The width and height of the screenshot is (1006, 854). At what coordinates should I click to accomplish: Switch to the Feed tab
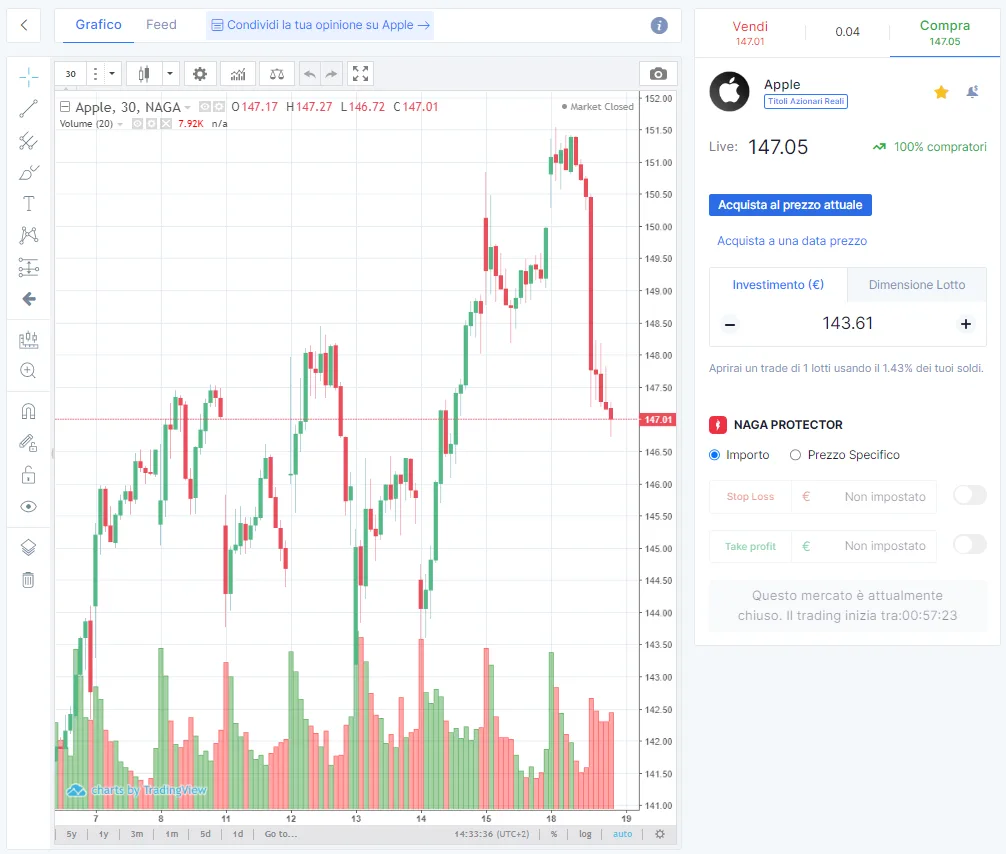(x=161, y=24)
